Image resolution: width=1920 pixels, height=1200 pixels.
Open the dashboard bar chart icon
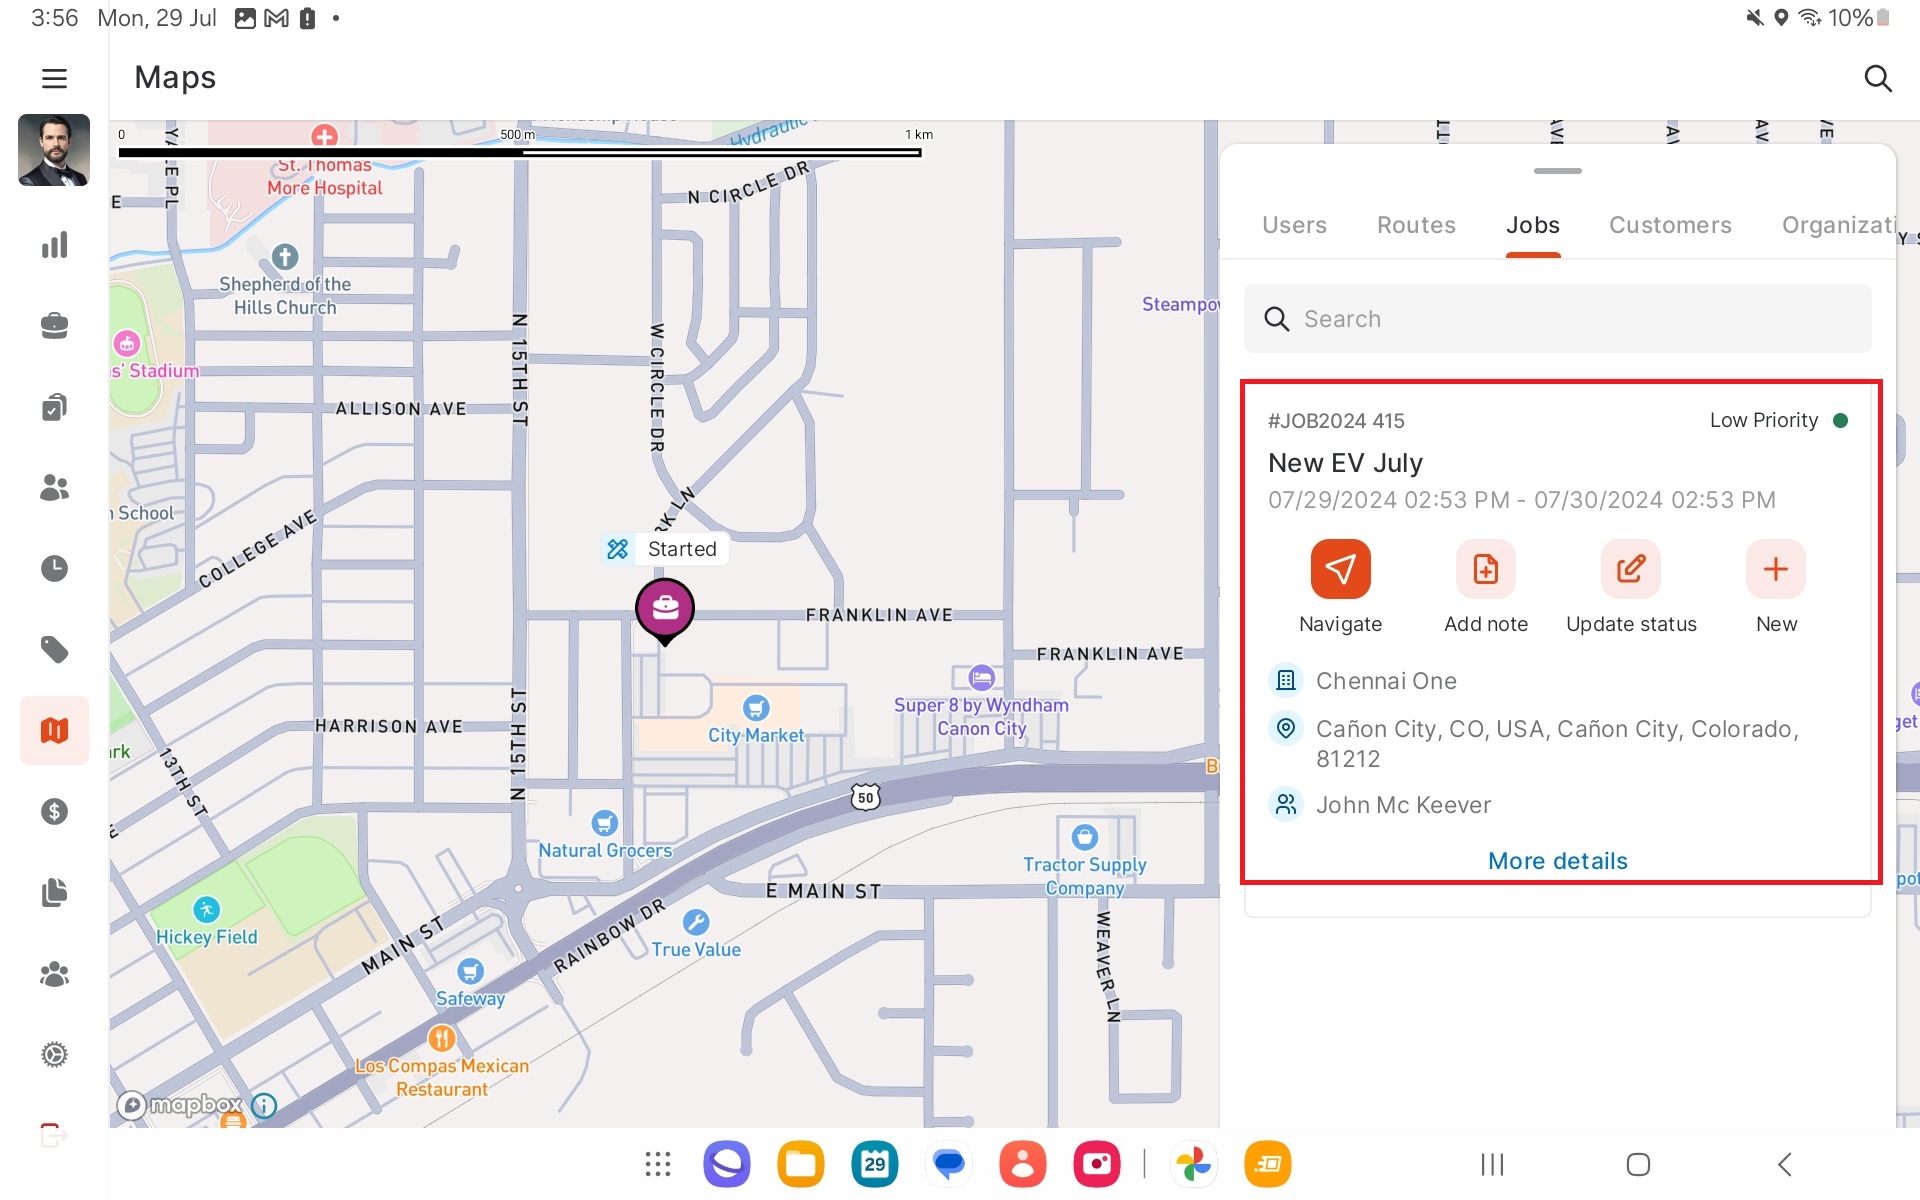tap(54, 245)
